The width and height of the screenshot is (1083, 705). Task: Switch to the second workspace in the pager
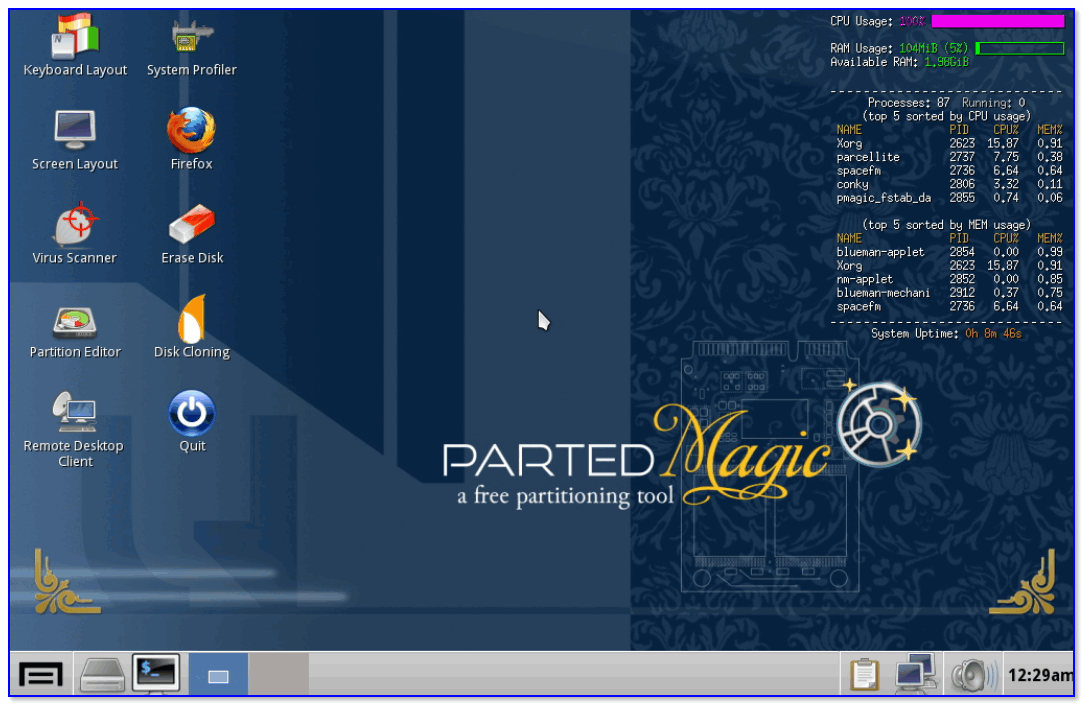(x=278, y=676)
